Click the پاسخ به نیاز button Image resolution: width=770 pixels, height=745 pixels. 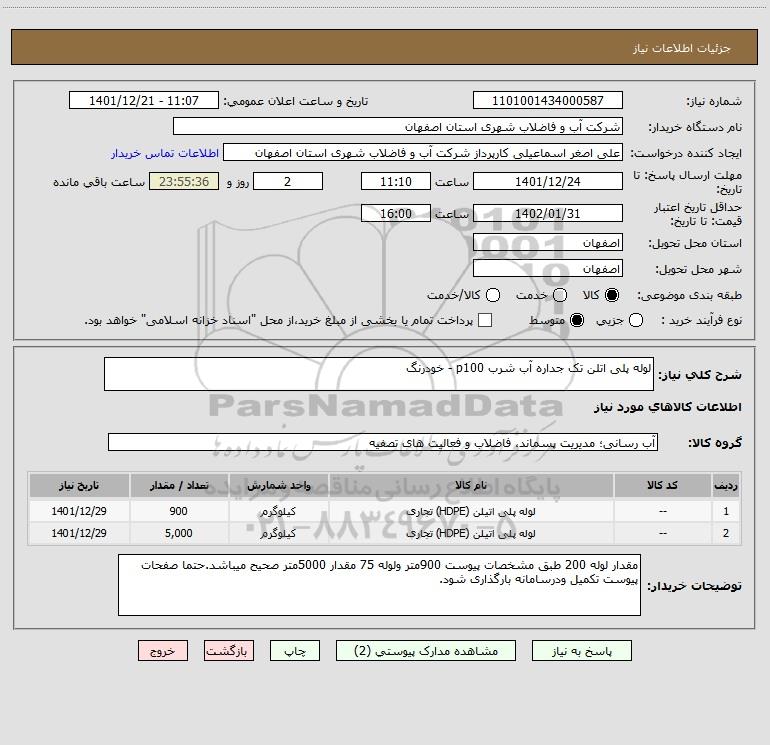pos(581,651)
